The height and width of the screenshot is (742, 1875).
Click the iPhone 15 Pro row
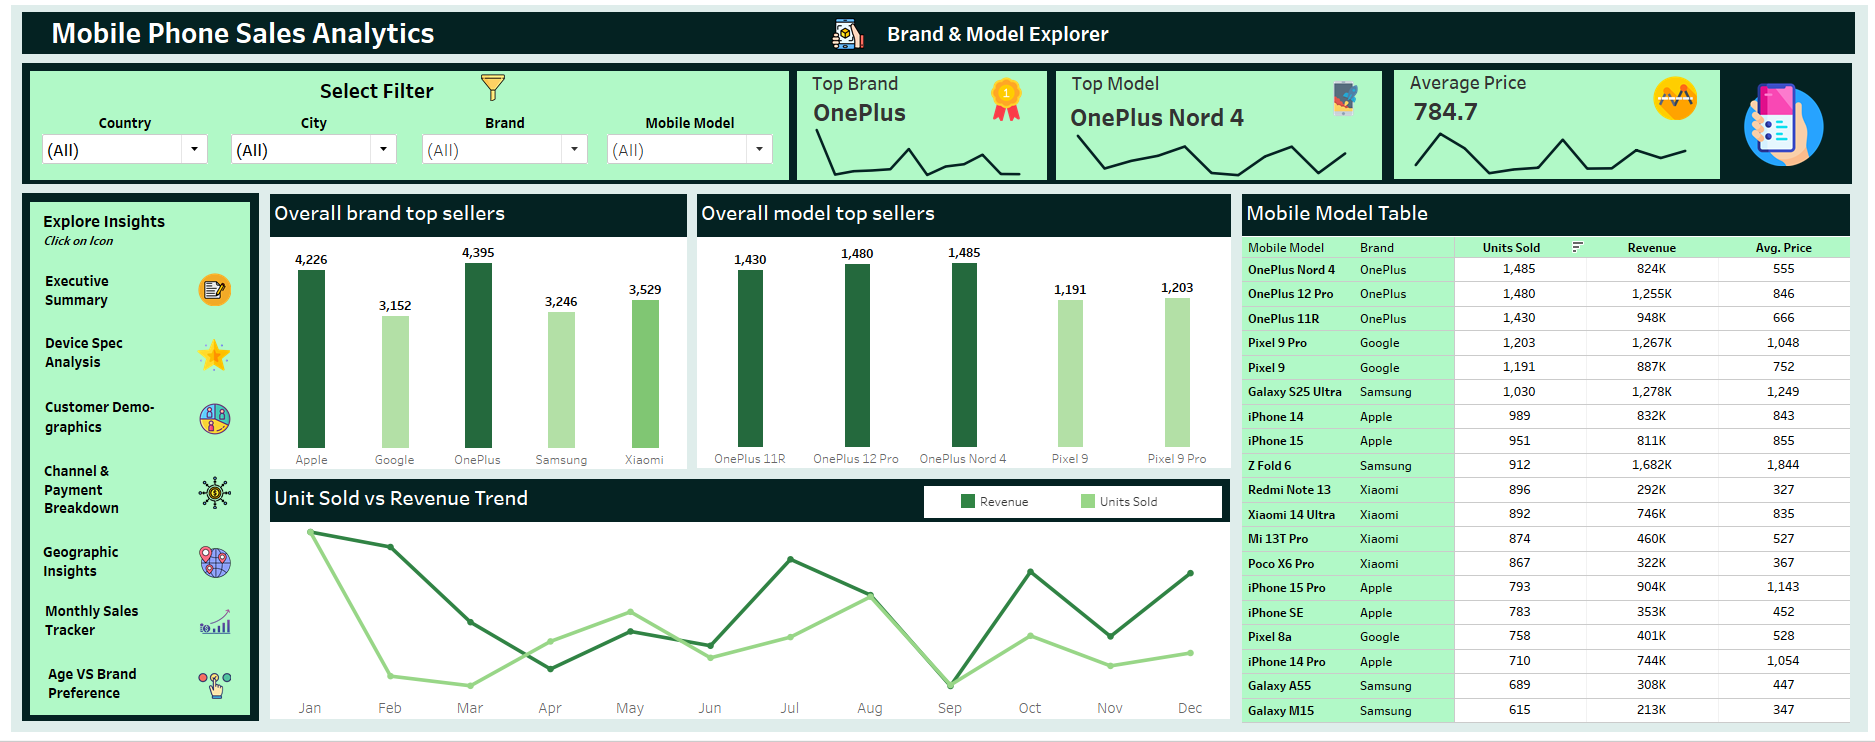click(x=1546, y=588)
